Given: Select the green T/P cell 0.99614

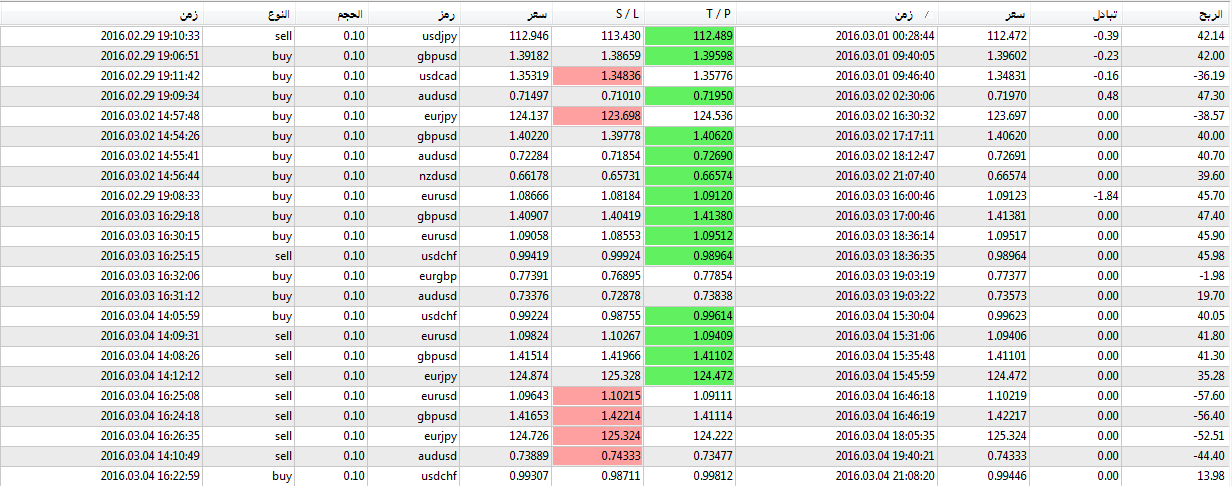Looking at the screenshot, I should [x=690, y=315].
